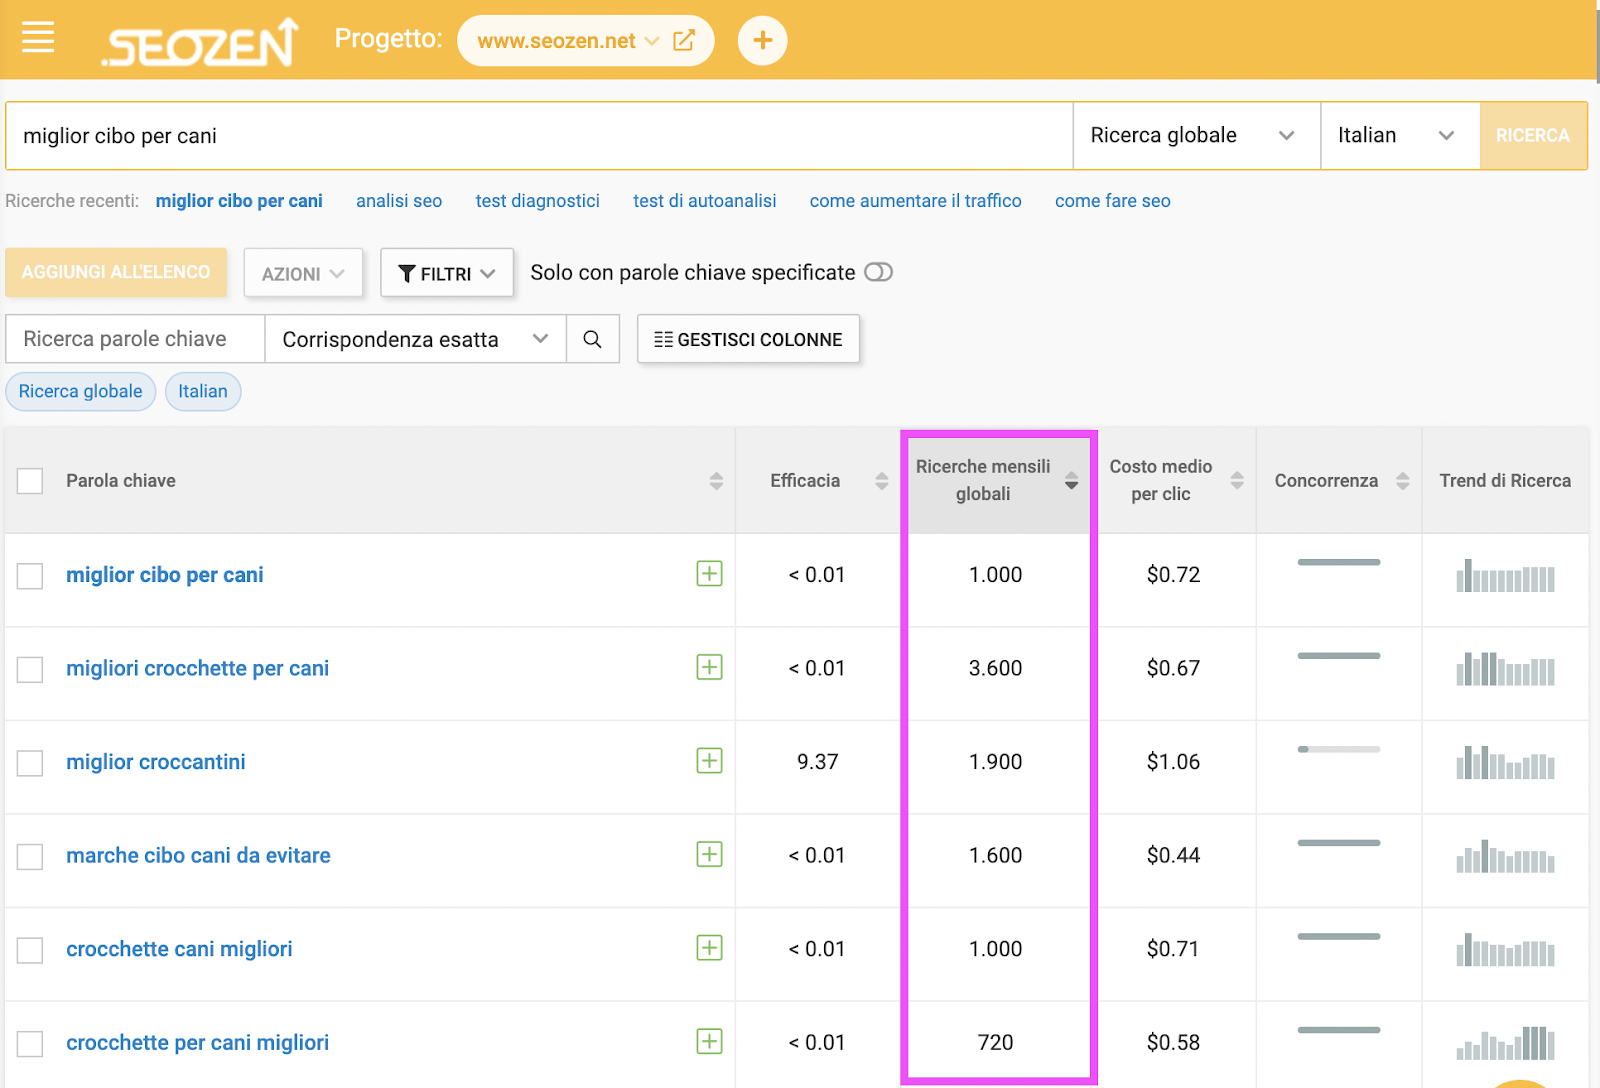Open the hamburger menu icon
Viewport: 1600px width, 1088px height.
click(x=38, y=39)
